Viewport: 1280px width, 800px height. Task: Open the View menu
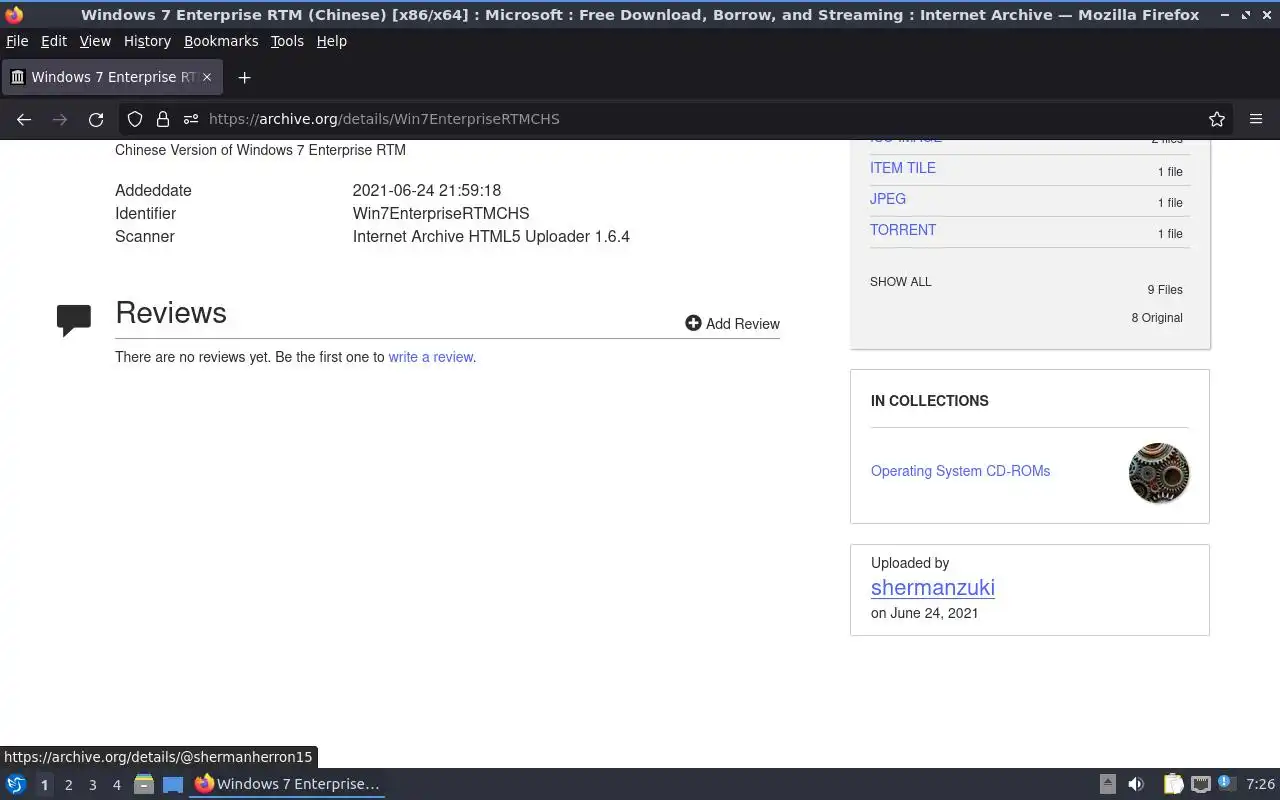(x=95, y=41)
